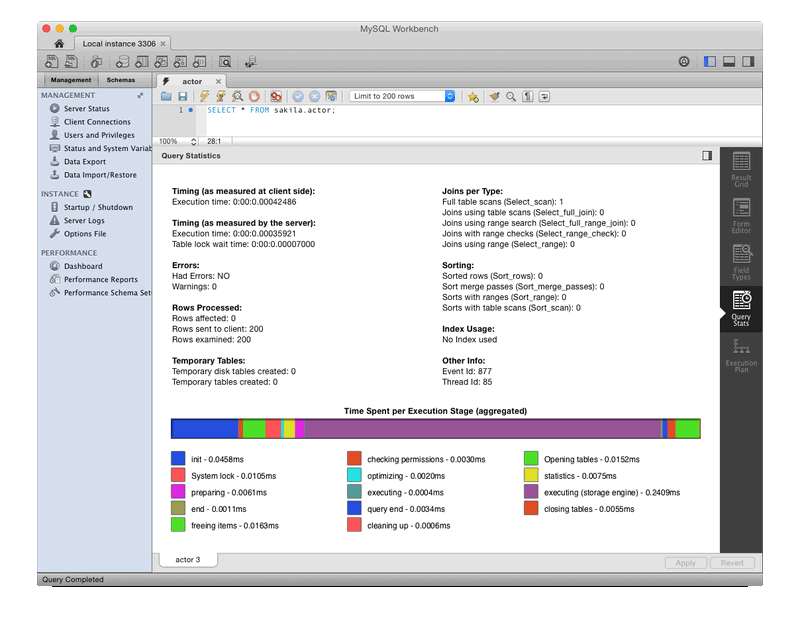This screenshot has width=800, height=639.
Task: Close the actor editor tab
Action: coord(218,81)
